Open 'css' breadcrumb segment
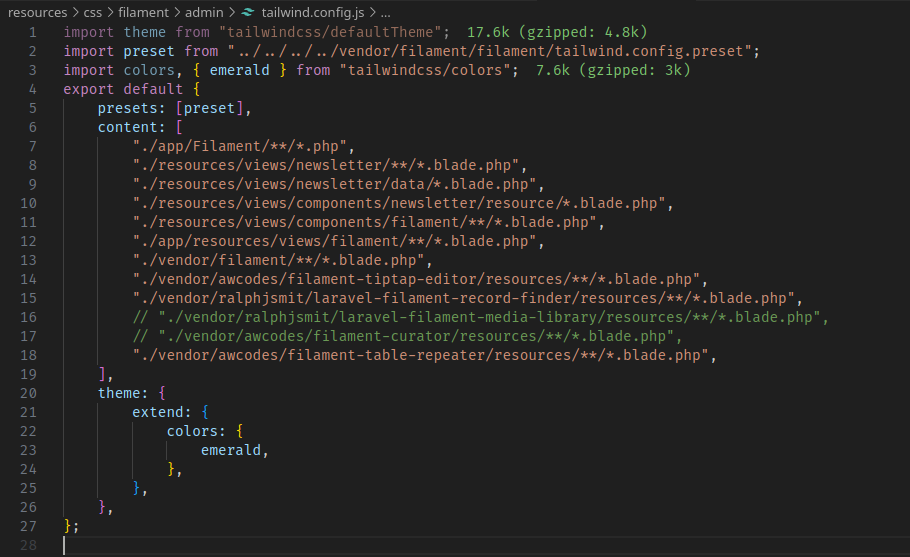 tap(92, 12)
